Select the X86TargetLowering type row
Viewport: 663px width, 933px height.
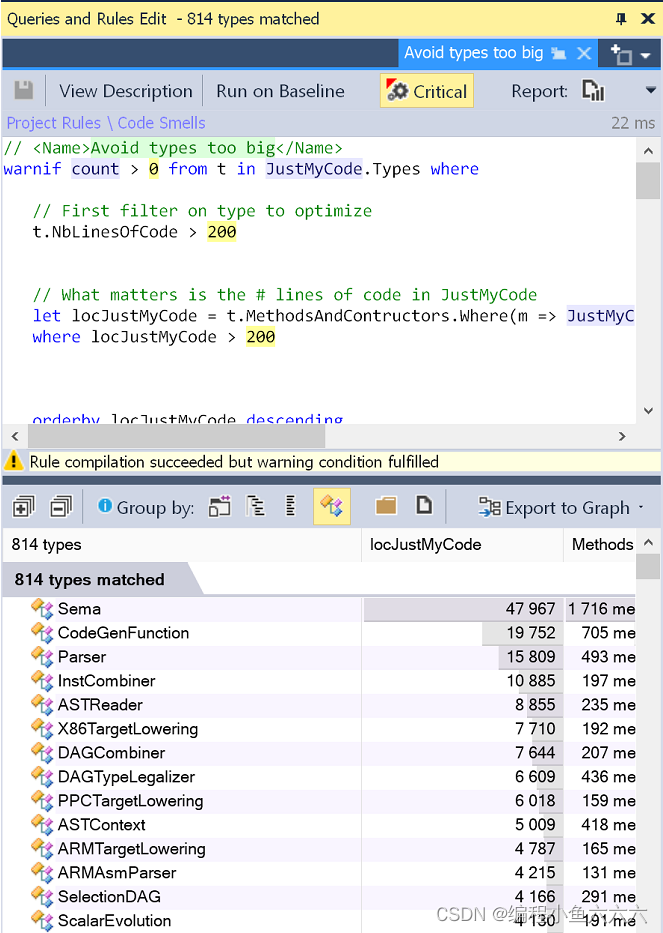(x=319, y=729)
